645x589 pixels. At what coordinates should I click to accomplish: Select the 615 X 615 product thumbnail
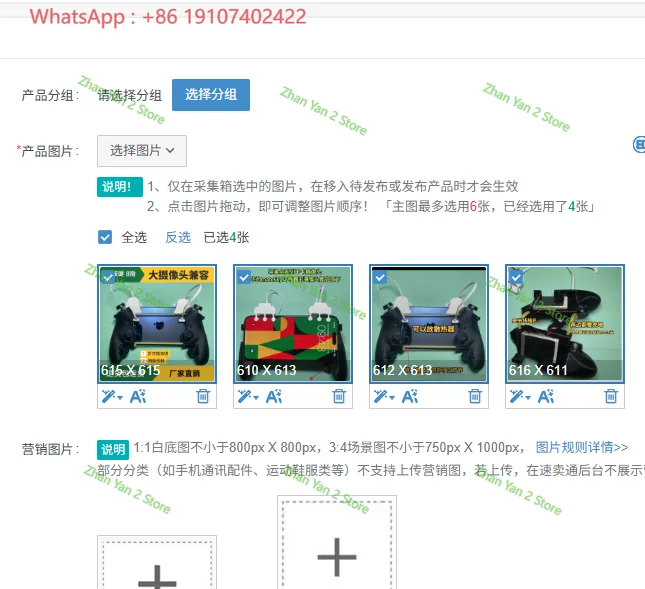pyautogui.click(x=157, y=324)
